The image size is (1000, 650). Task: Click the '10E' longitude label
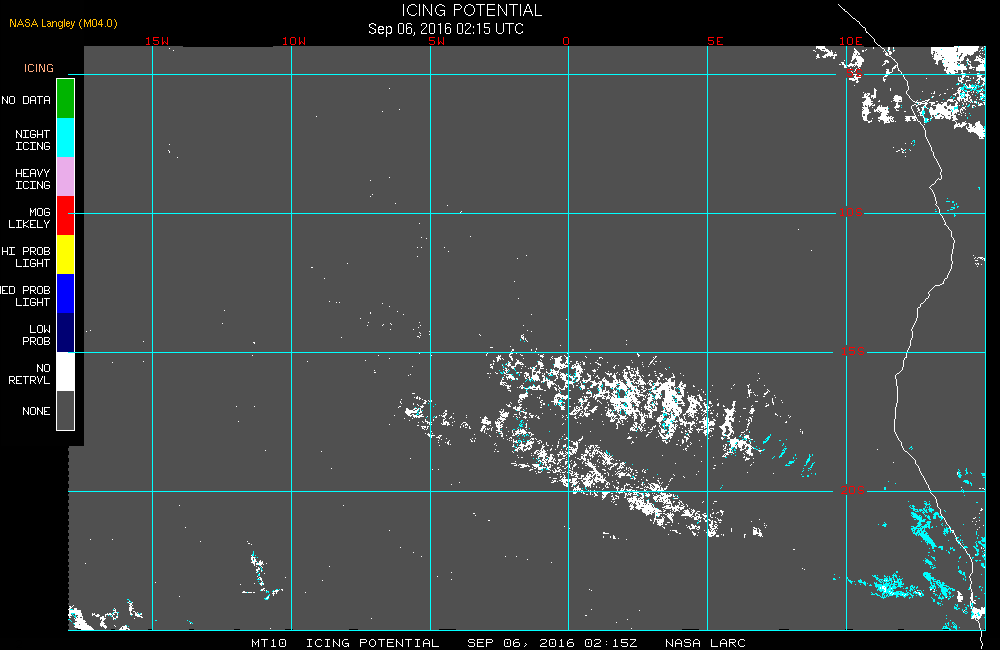pyautogui.click(x=851, y=41)
